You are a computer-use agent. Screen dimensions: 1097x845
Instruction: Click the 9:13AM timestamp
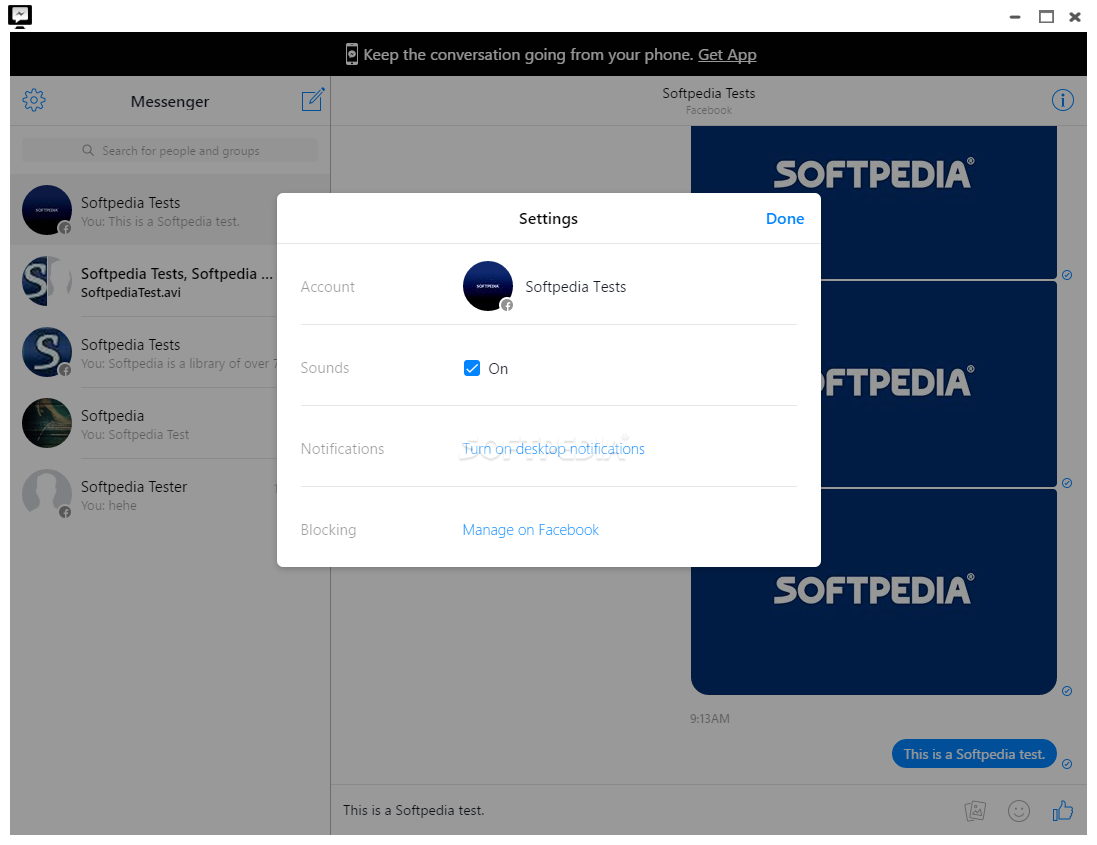(709, 718)
